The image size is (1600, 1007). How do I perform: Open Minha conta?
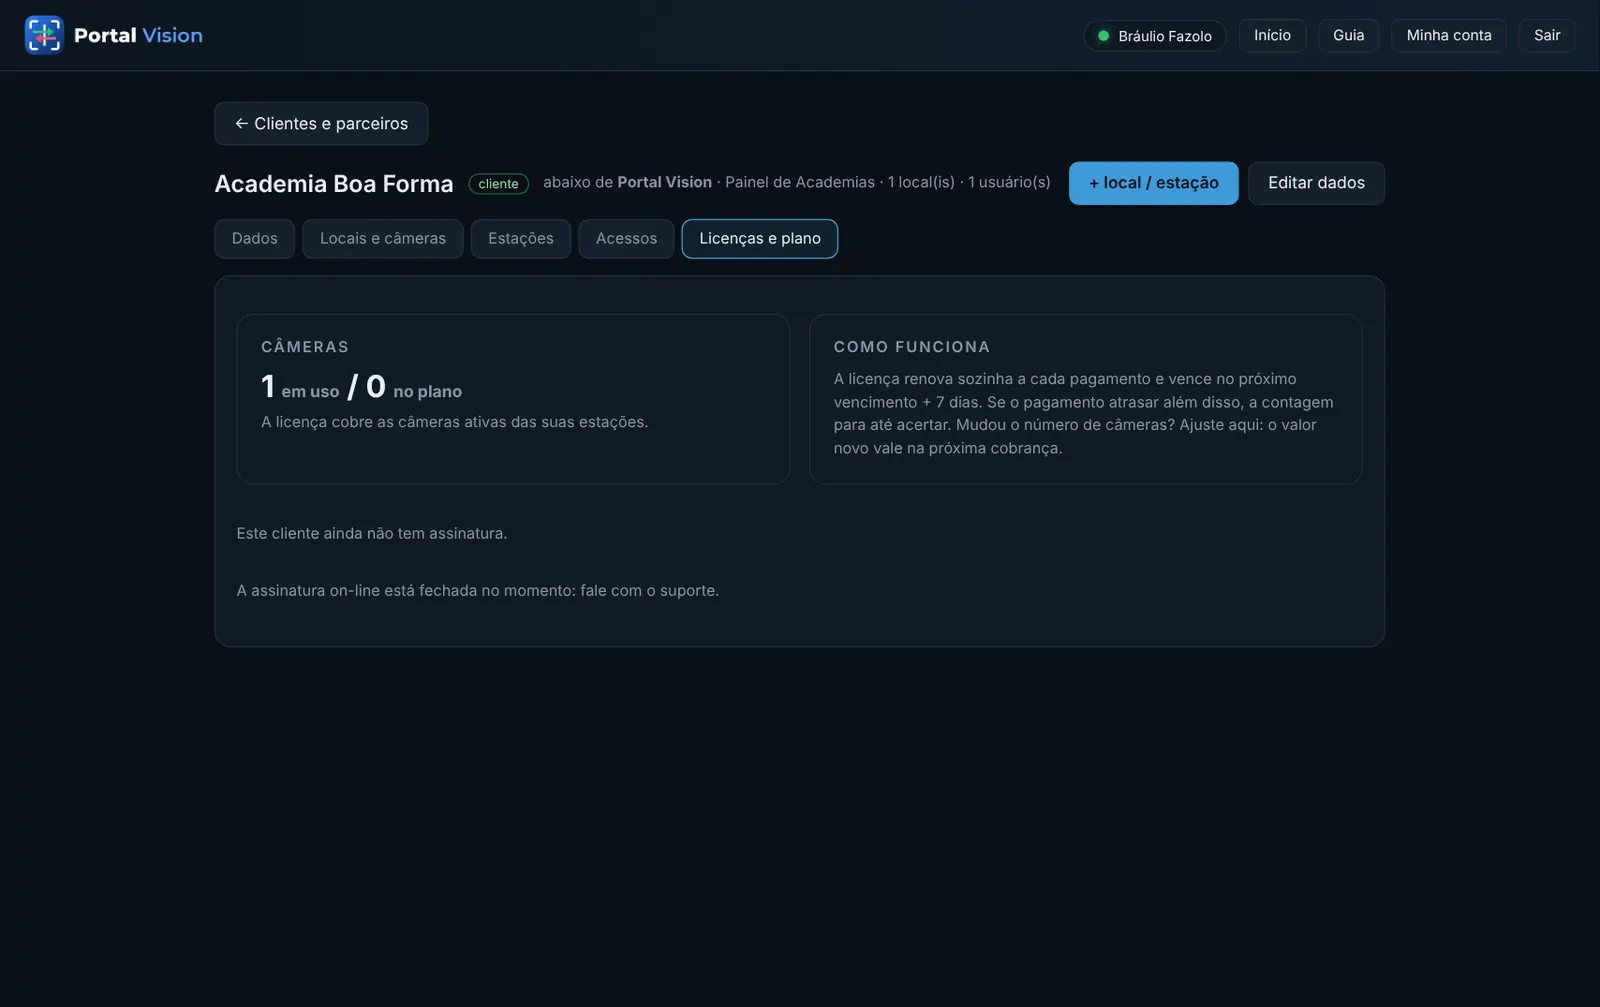click(x=1449, y=35)
